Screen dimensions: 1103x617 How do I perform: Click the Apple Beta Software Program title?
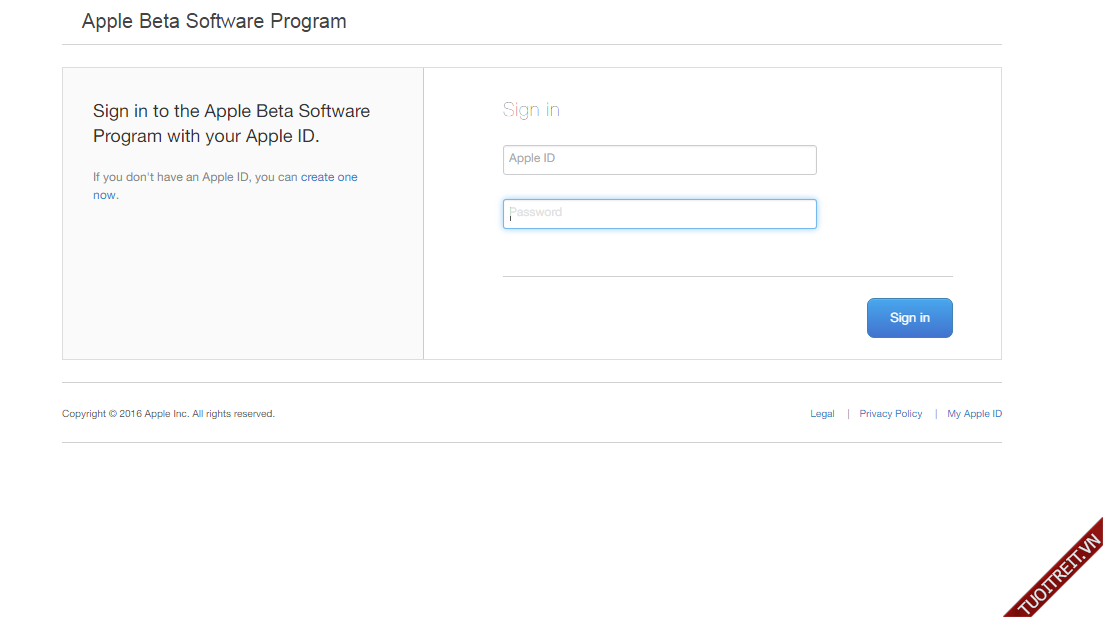tap(214, 21)
